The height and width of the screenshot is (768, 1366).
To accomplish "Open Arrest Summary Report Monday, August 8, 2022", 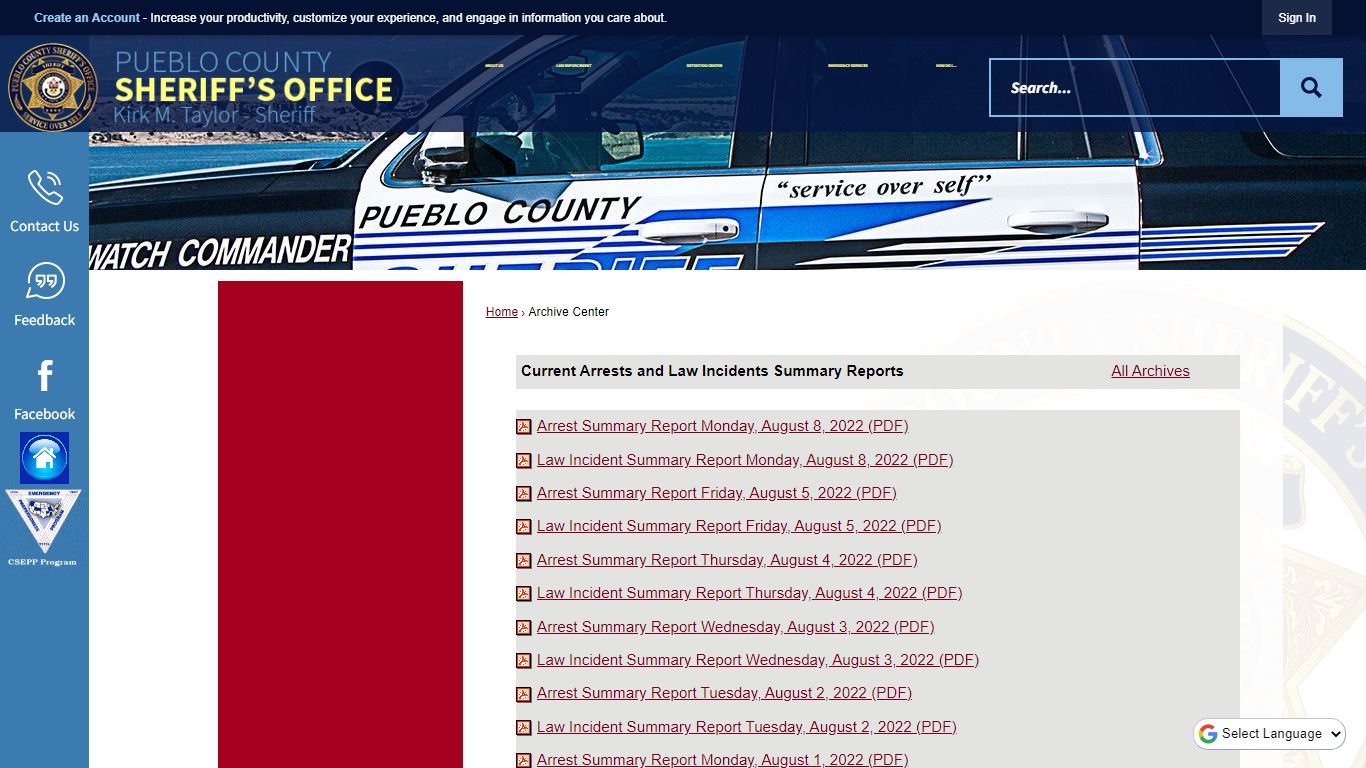I will coord(722,426).
